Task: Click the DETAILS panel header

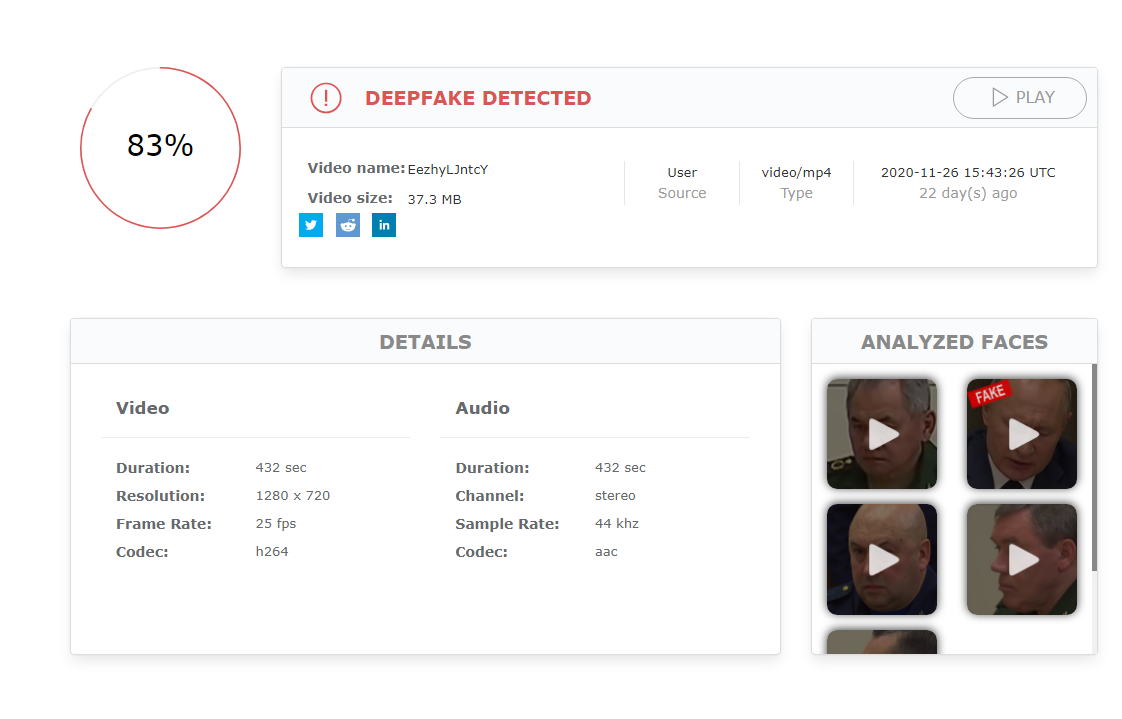Action: [x=425, y=342]
